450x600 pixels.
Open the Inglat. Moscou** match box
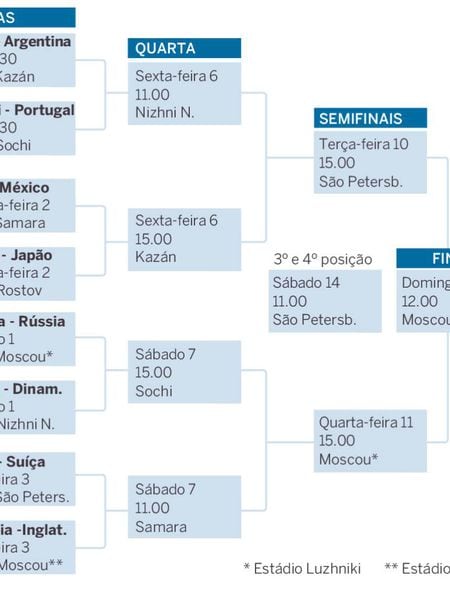click(38, 547)
